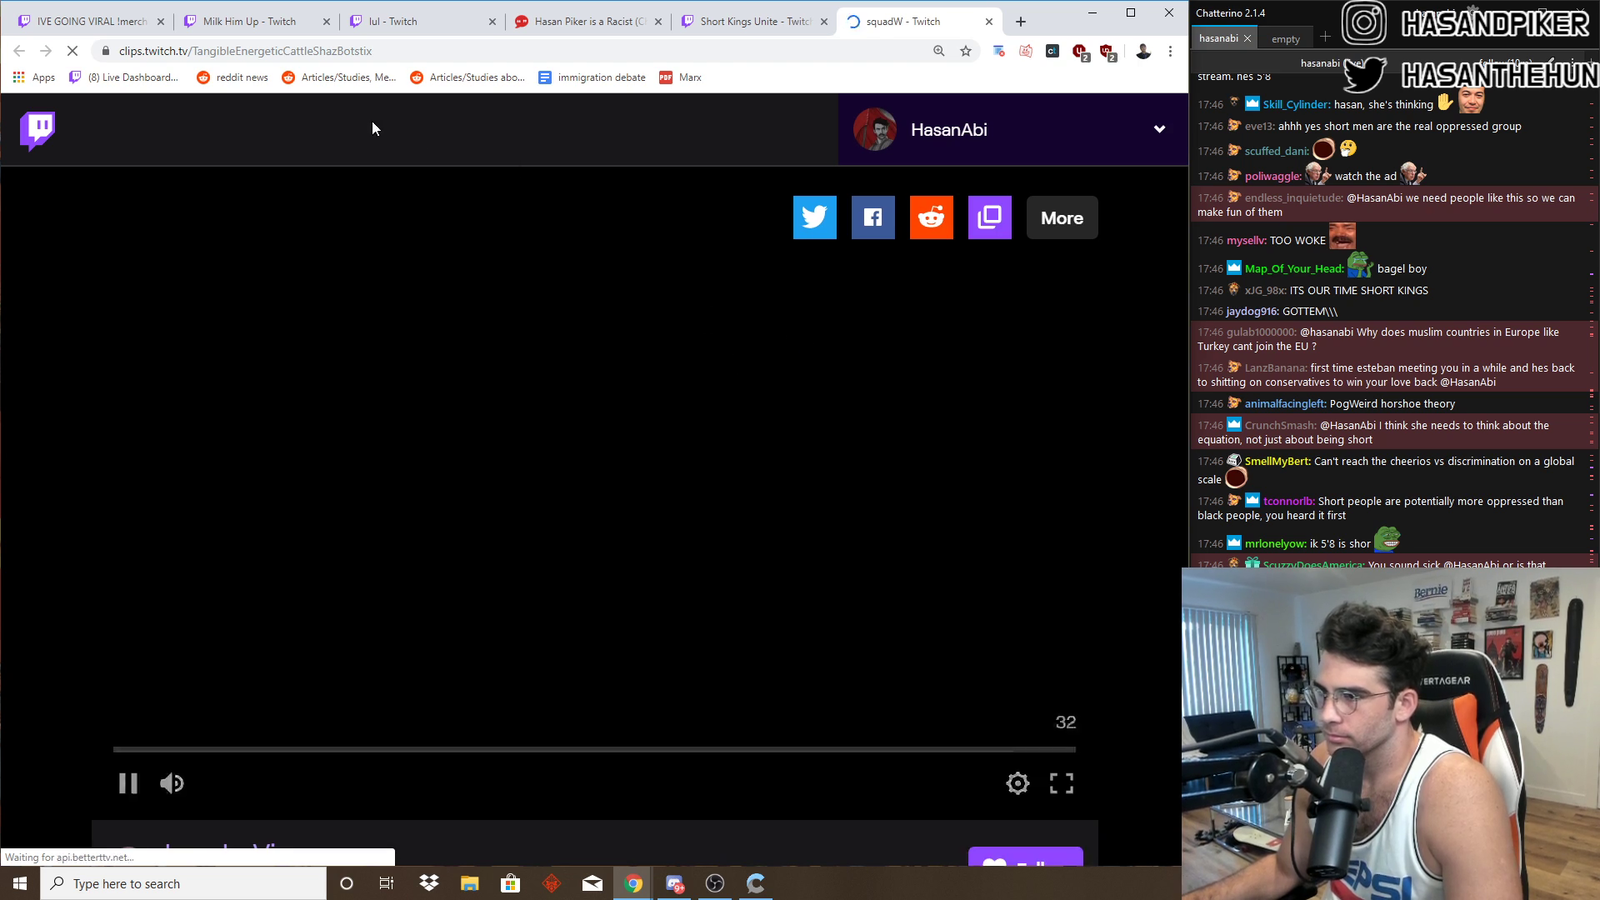This screenshot has height=900, width=1600.
Task: Switch to the 'Milk Him Up - Twitch' tab
Action: pyautogui.click(x=249, y=21)
